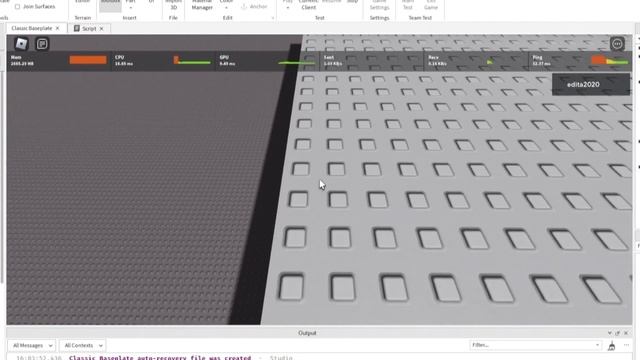This screenshot has width=640, height=360.
Task: Switch to the Classic Baseplate tab
Action: (32, 28)
